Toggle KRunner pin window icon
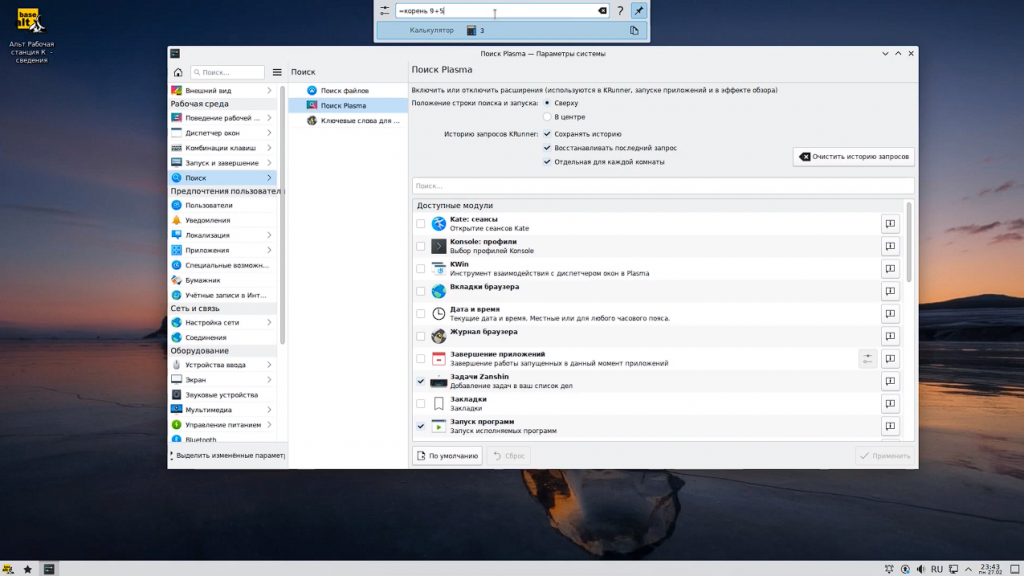This screenshot has width=1024, height=576. (x=639, y=10)
